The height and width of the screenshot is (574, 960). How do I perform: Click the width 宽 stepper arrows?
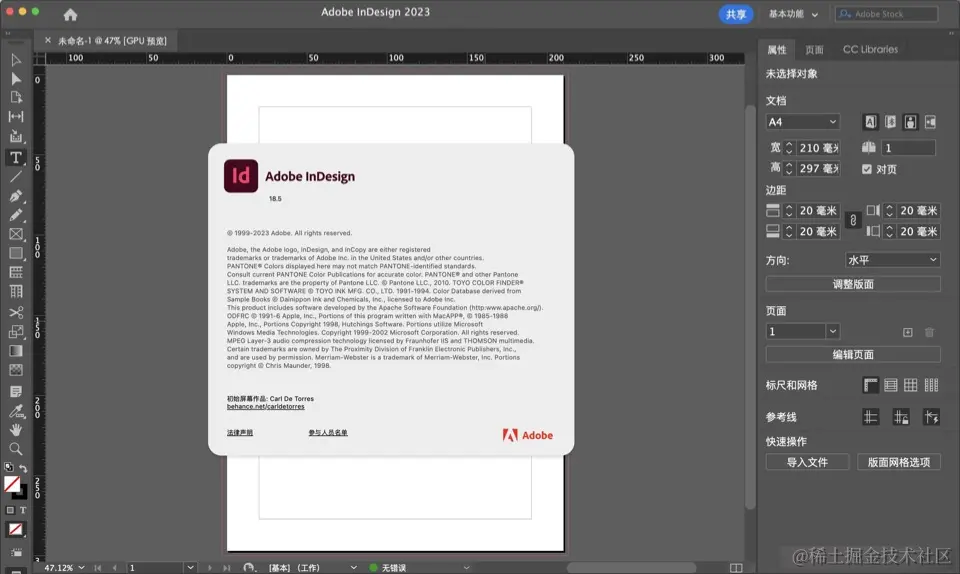(789, 148)
